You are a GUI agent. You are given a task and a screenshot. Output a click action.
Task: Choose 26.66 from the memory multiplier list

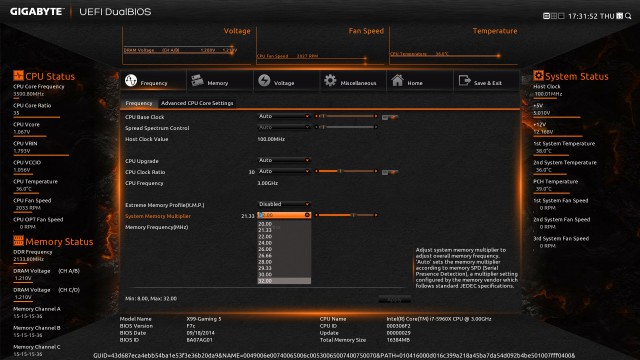tap(284, 256)
